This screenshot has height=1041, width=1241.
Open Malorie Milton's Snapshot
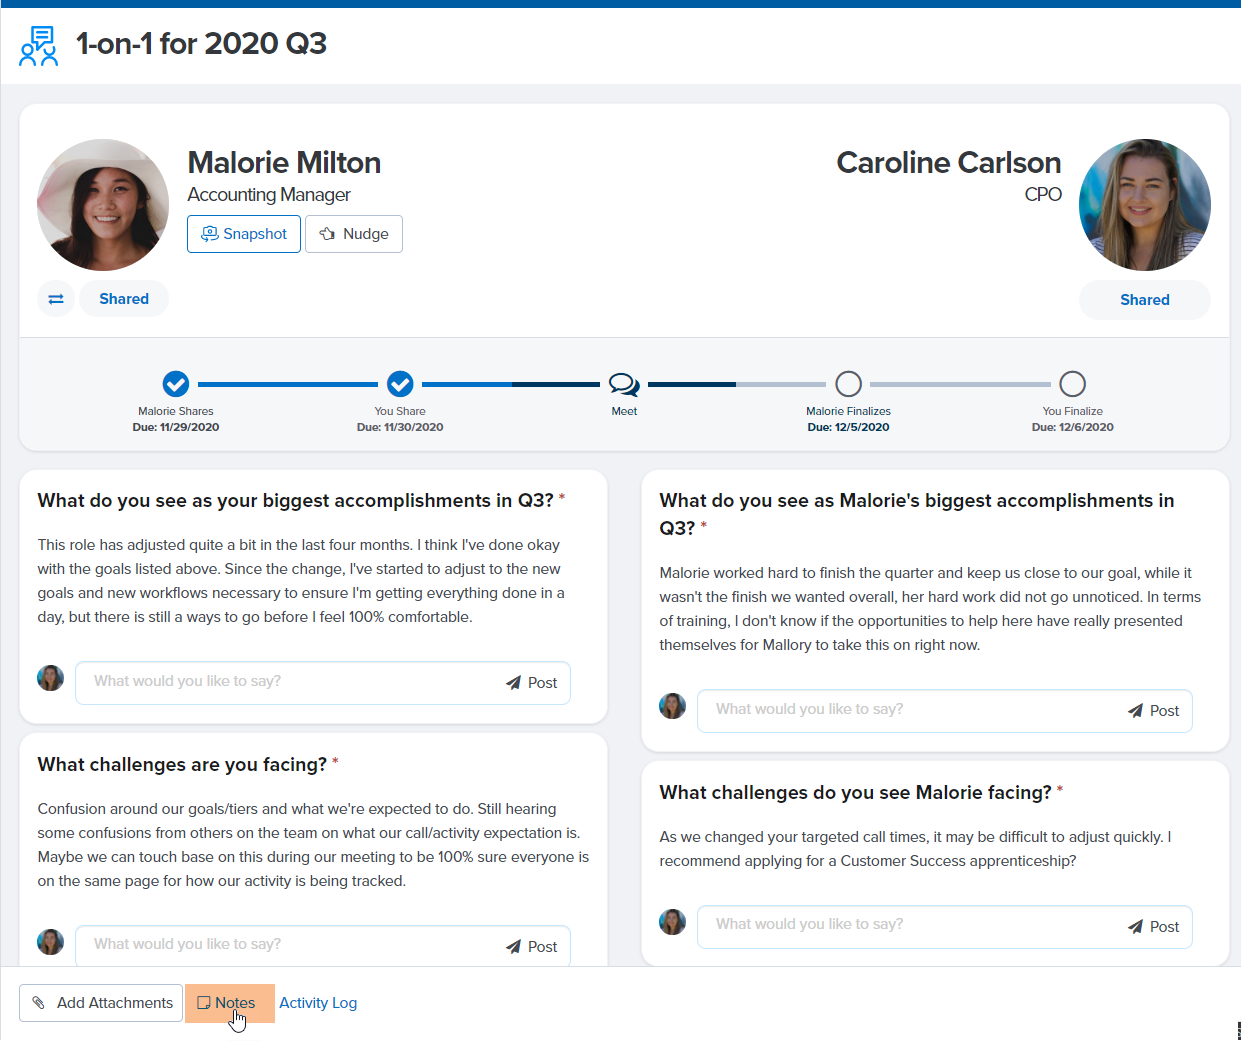tap(244, 234)
